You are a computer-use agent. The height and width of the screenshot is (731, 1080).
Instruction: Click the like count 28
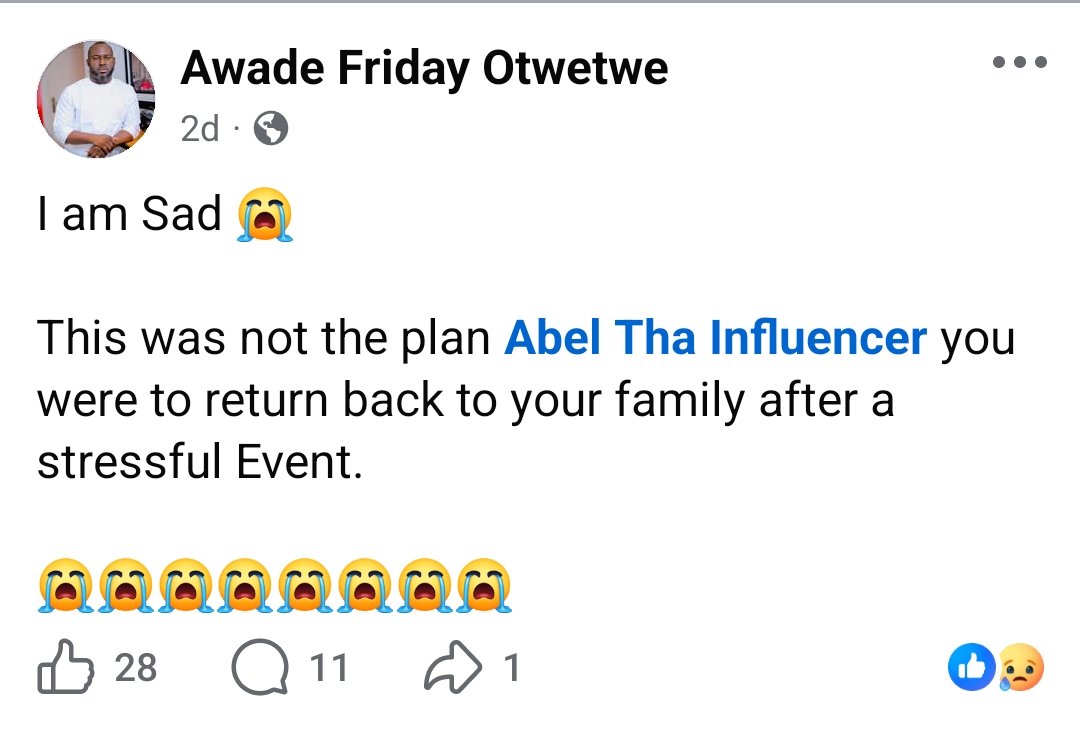(136, 668)
